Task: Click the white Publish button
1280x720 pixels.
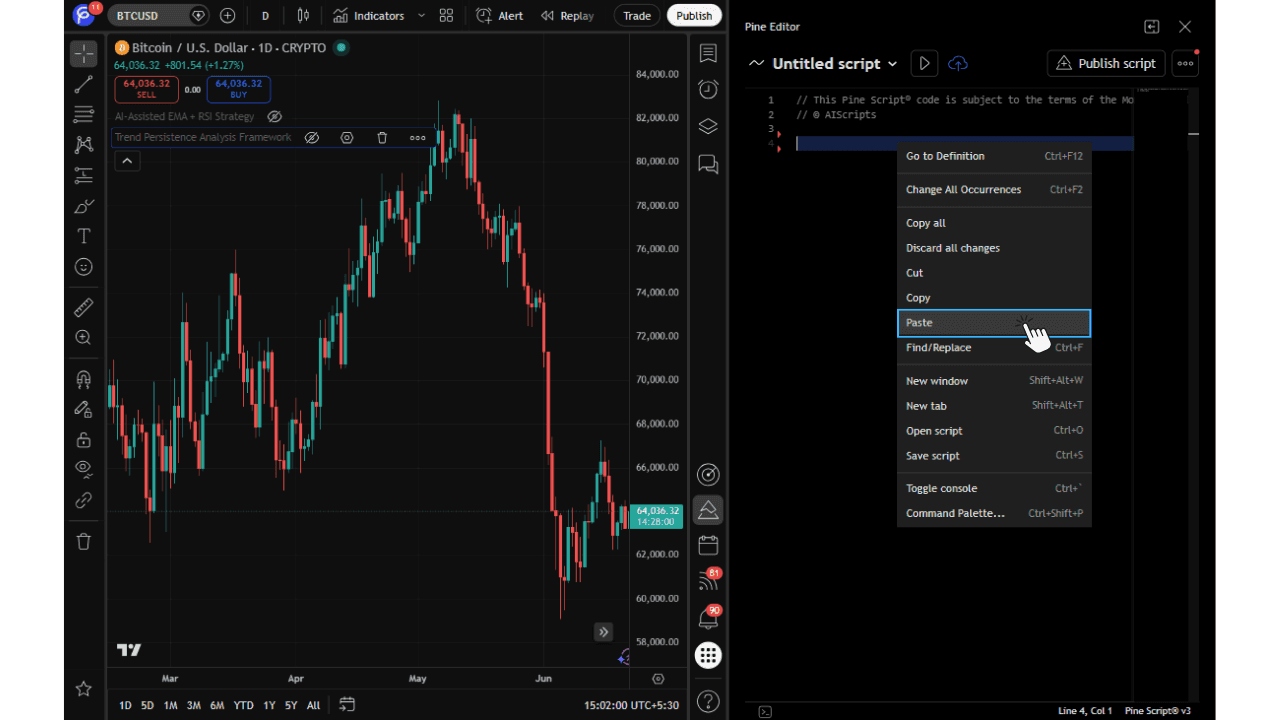Action: (x=694, y=15)
